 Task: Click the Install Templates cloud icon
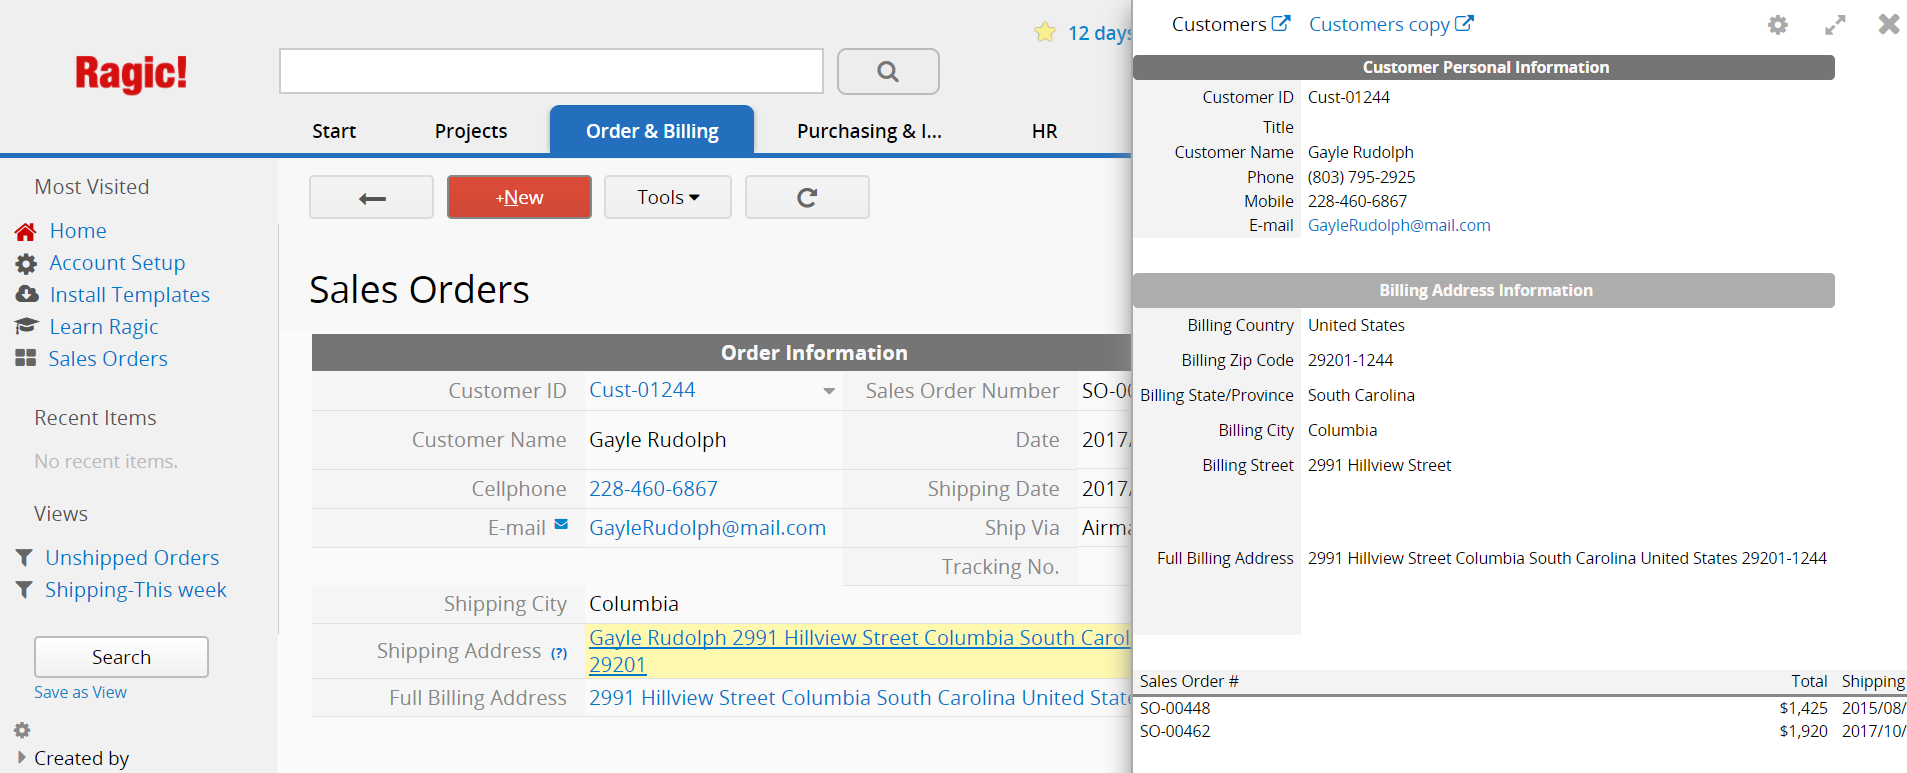pos(26,295)
